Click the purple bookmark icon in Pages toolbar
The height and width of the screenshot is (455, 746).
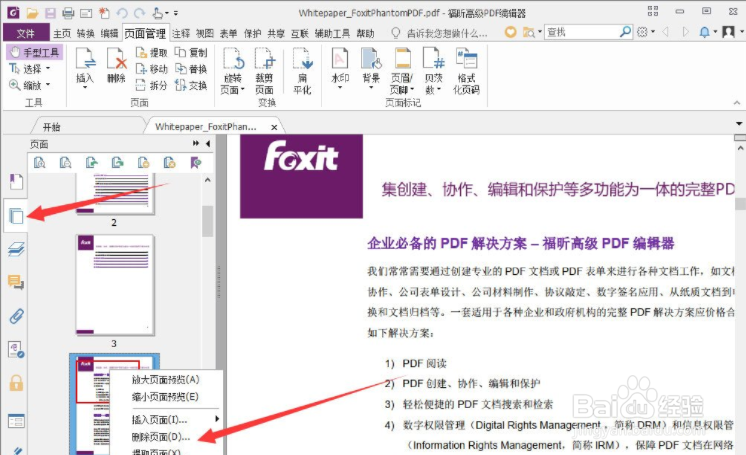point(195,163)
